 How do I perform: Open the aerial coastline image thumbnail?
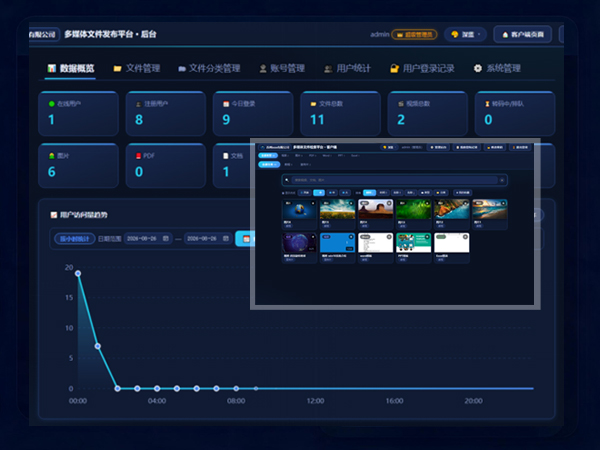tap(452, 209)
